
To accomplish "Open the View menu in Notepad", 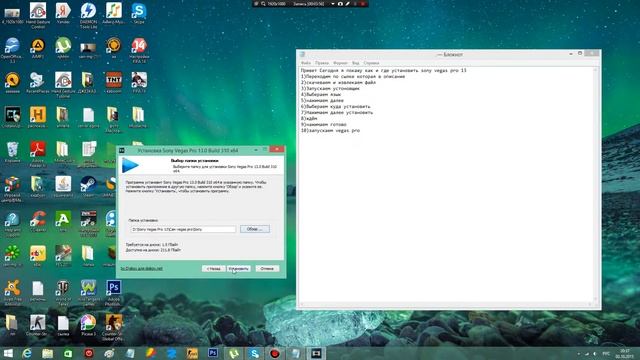I will [356, 63].
